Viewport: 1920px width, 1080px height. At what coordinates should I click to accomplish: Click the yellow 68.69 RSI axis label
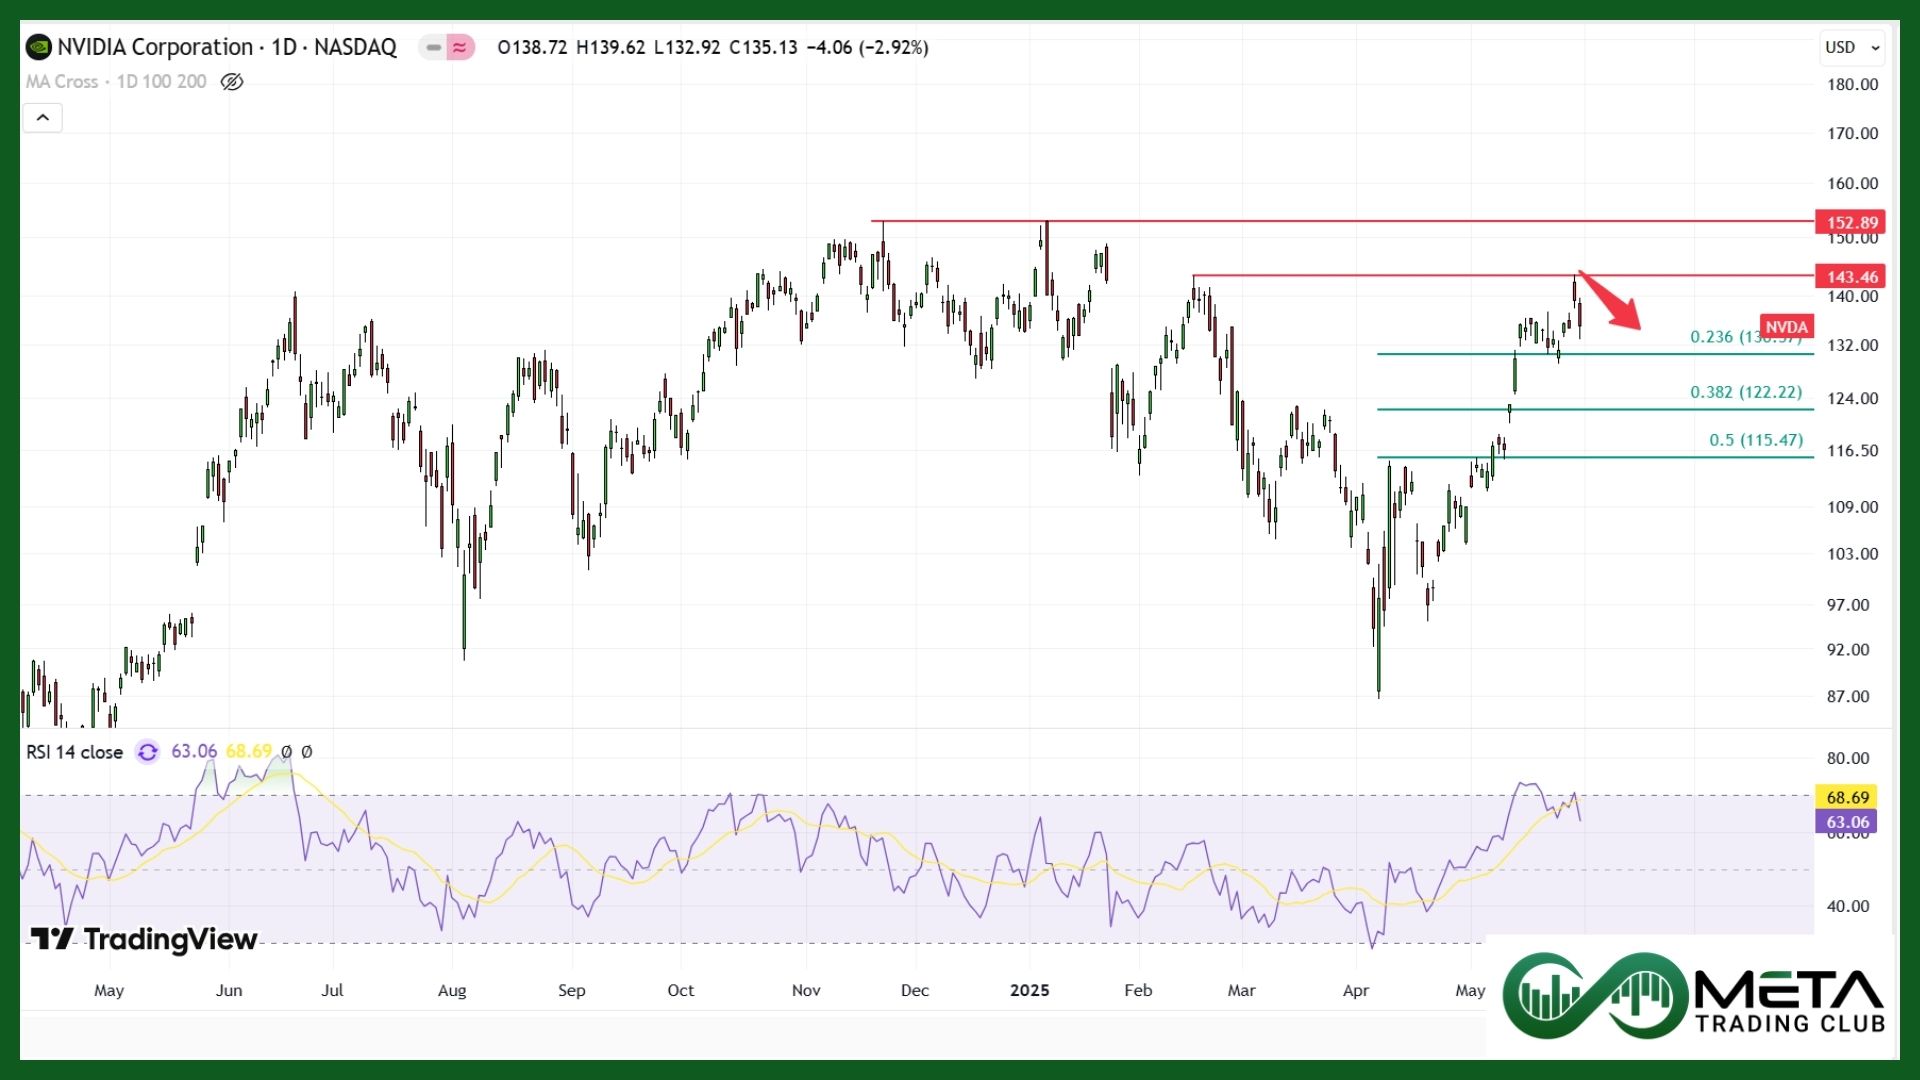point(1847,797)
